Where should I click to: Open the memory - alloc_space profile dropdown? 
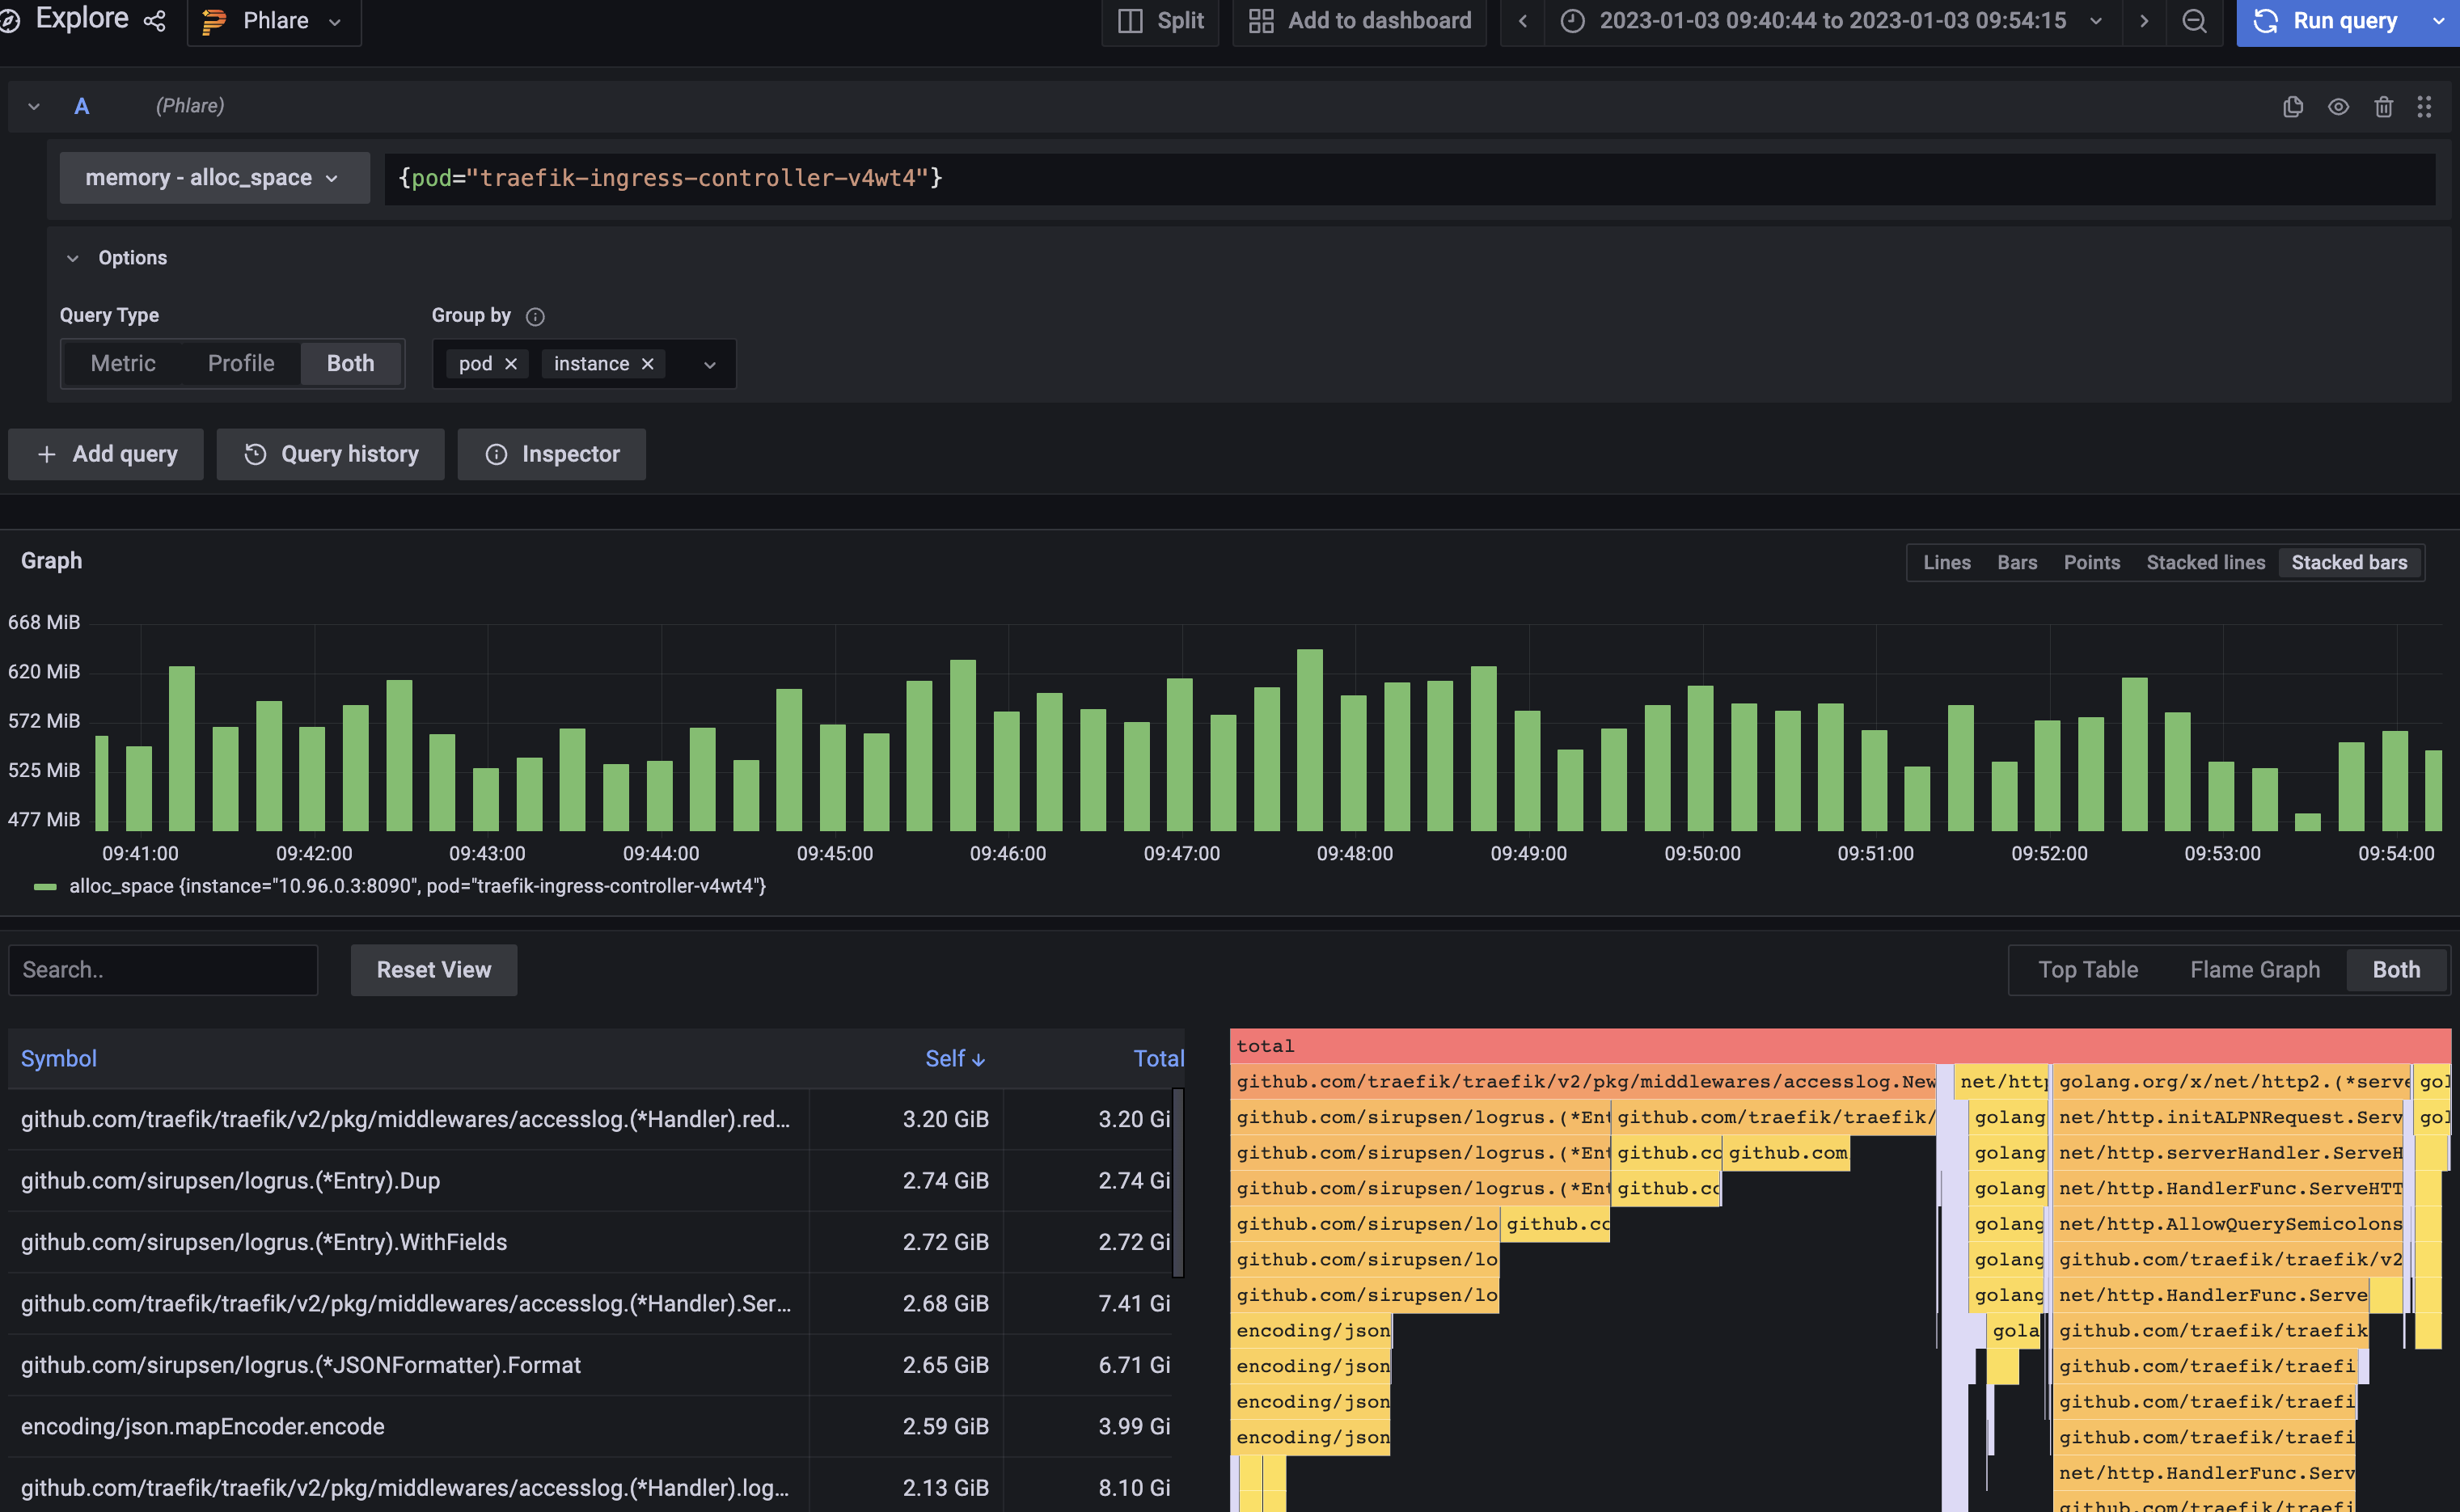click(x=213, y=177)
